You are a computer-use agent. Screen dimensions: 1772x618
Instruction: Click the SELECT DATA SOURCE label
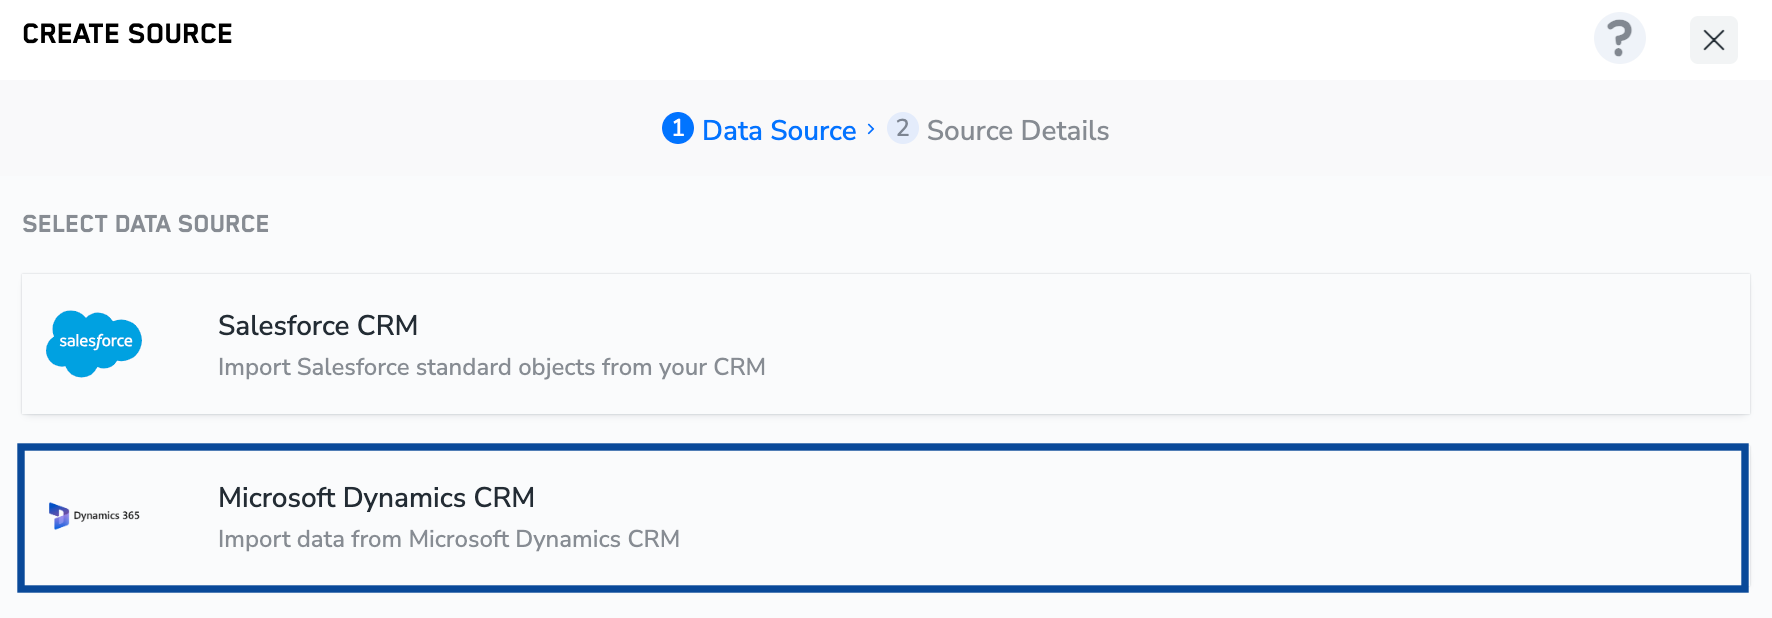145,224
